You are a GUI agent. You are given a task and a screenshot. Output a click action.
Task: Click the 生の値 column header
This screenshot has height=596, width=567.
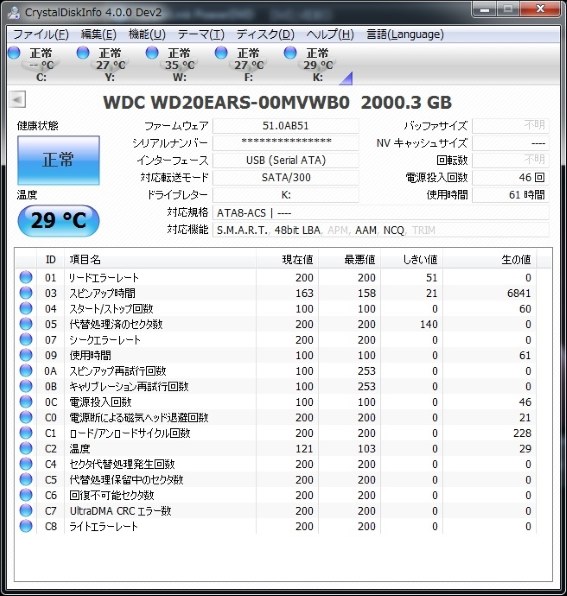click(489, 260)
